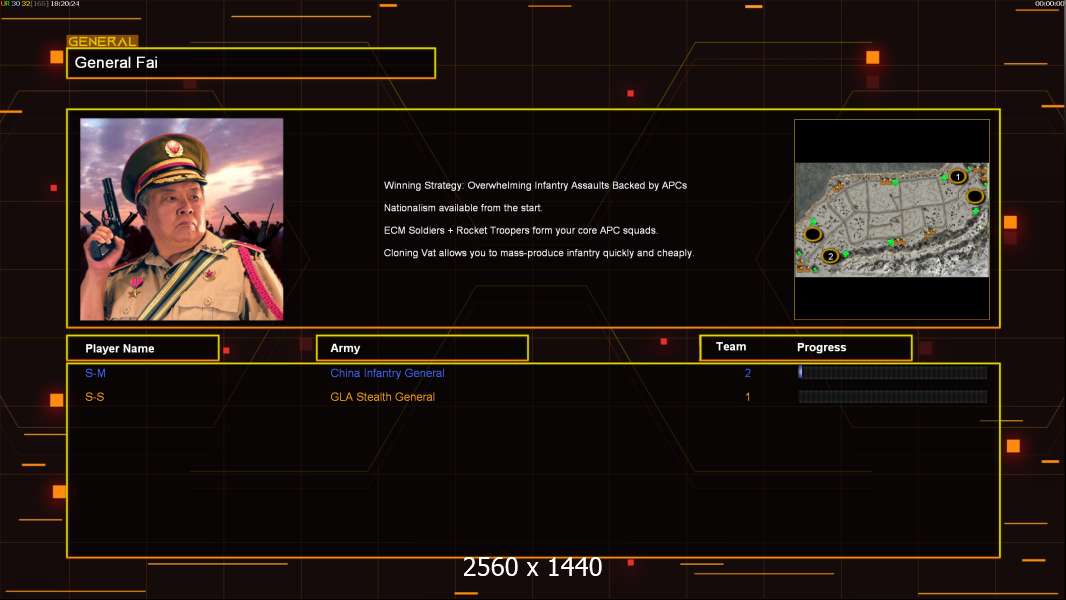Click S-S's loading progress bar
The image size is (1066, 600).
[892, 397]
